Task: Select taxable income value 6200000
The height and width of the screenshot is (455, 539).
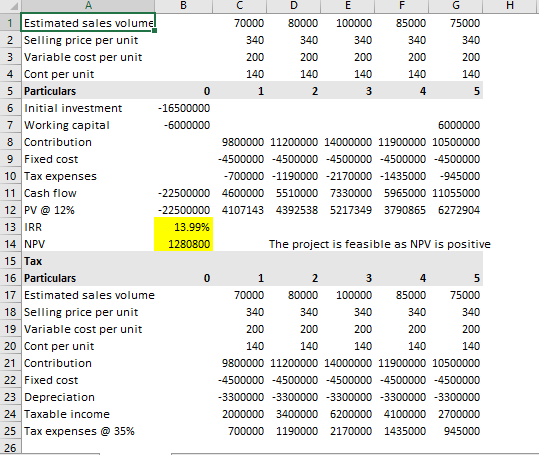Action: click(348, 414)
